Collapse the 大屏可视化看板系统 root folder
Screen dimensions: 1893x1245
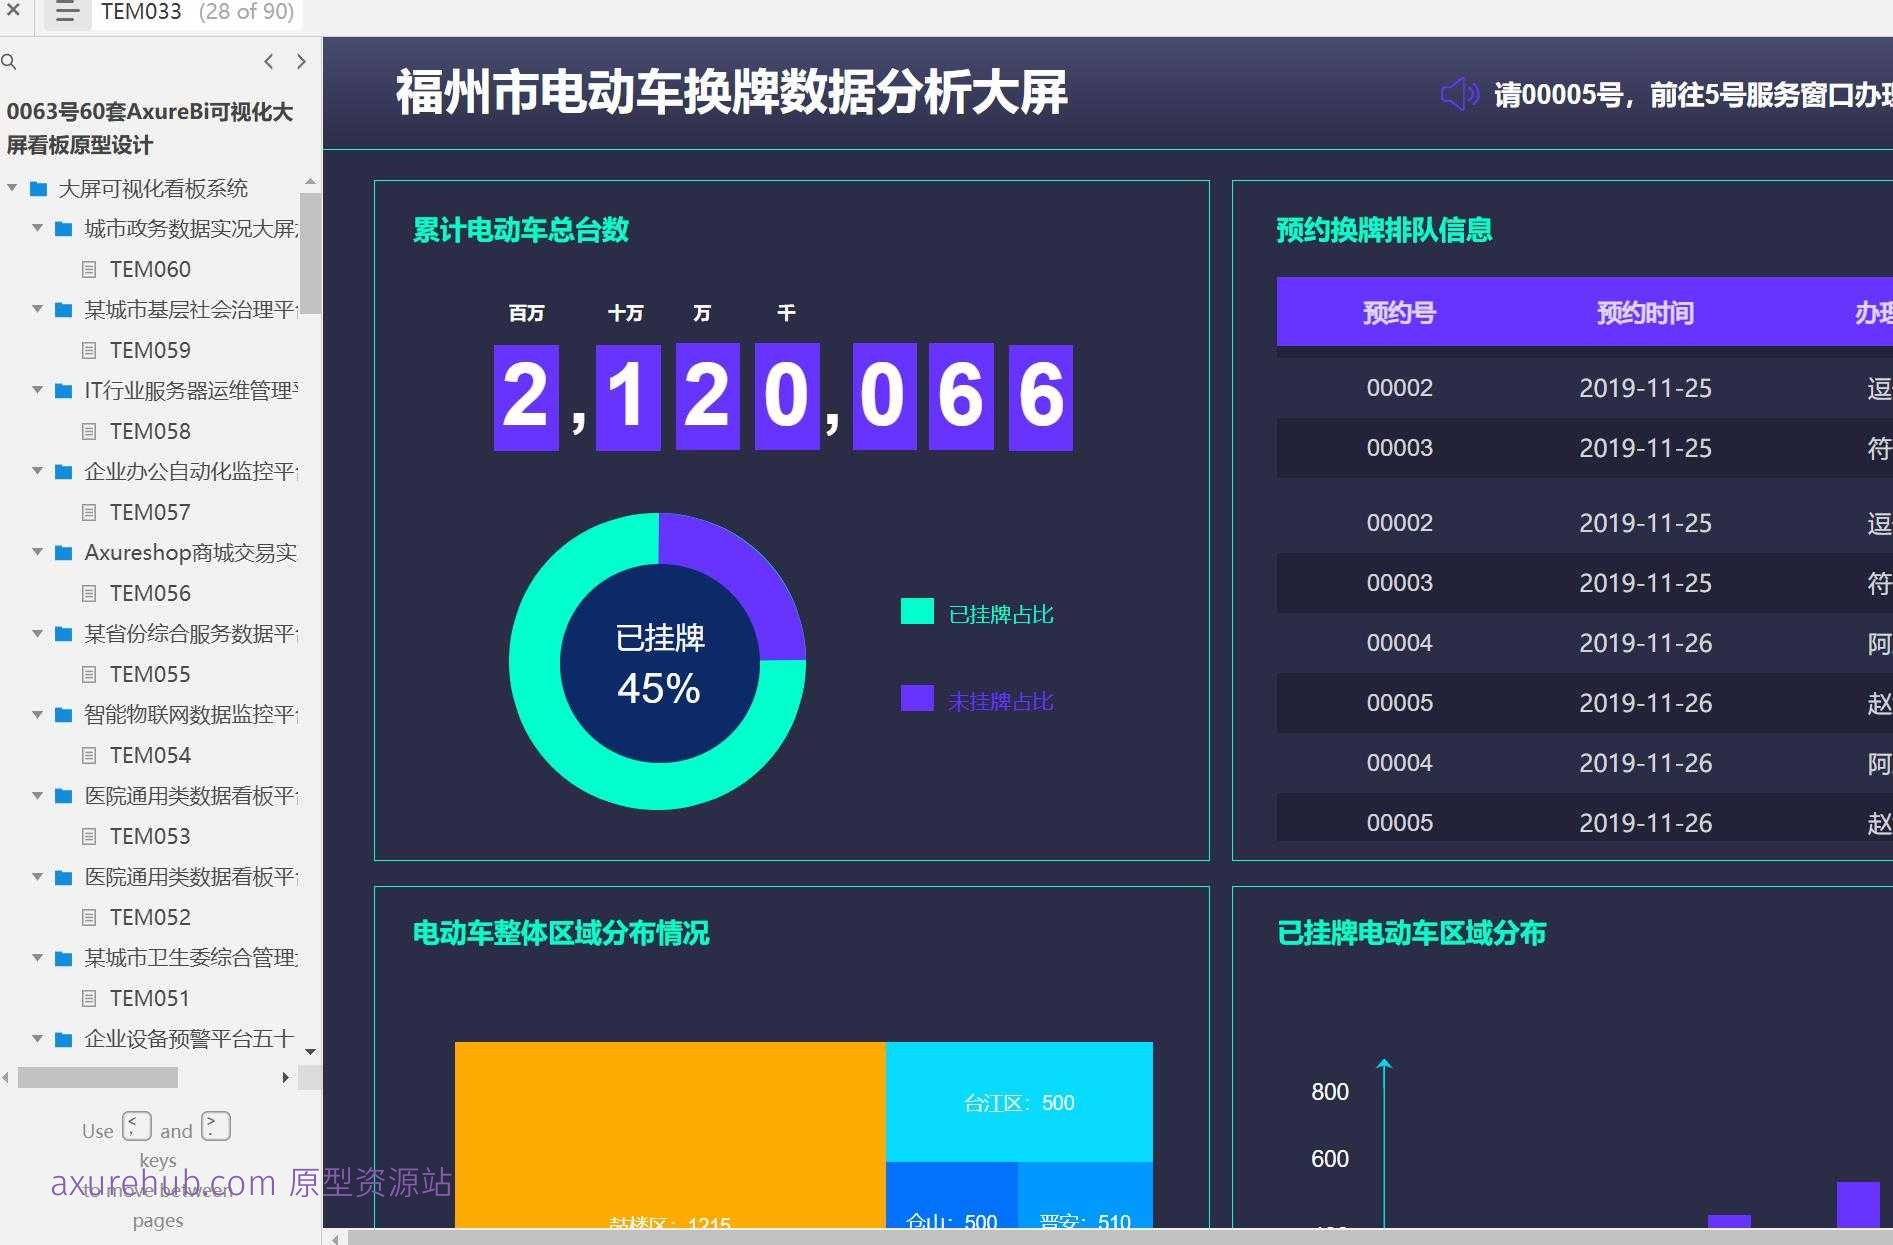12,188
